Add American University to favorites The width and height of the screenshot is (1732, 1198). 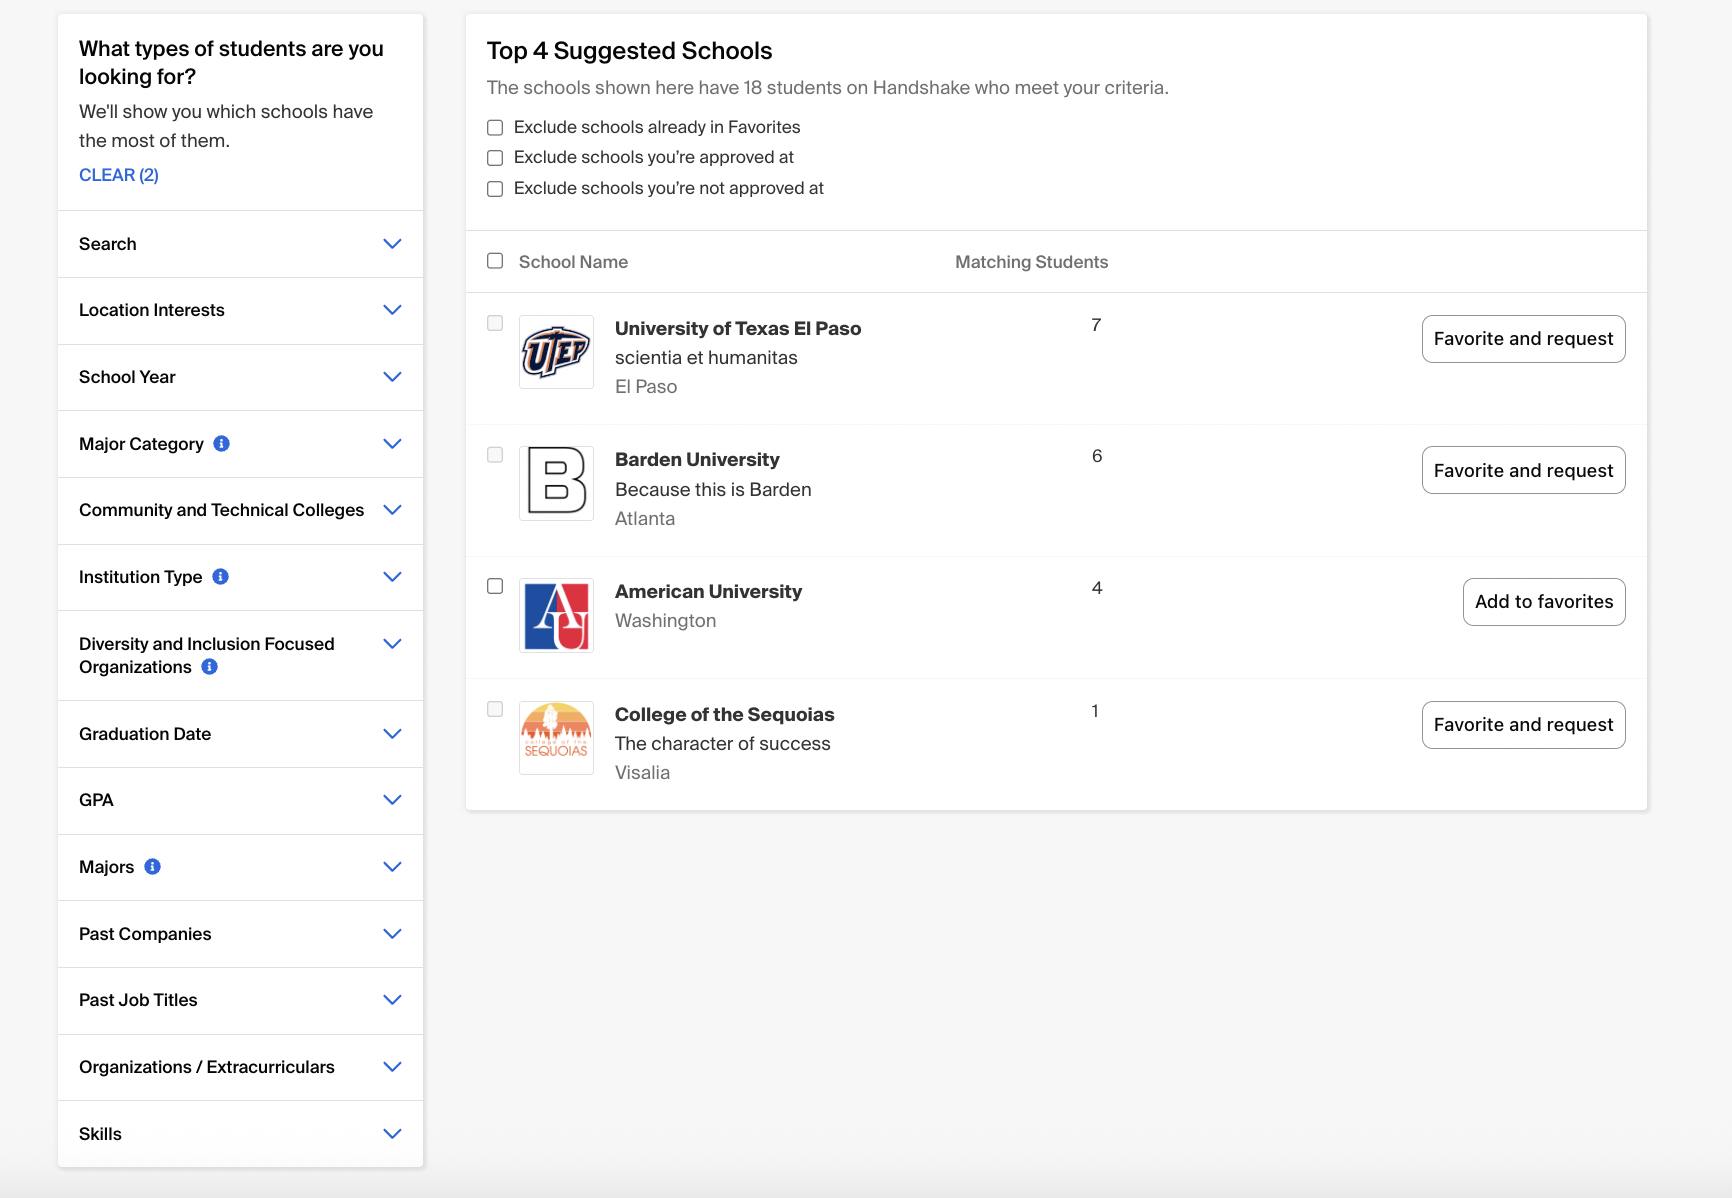[1544, 602]
